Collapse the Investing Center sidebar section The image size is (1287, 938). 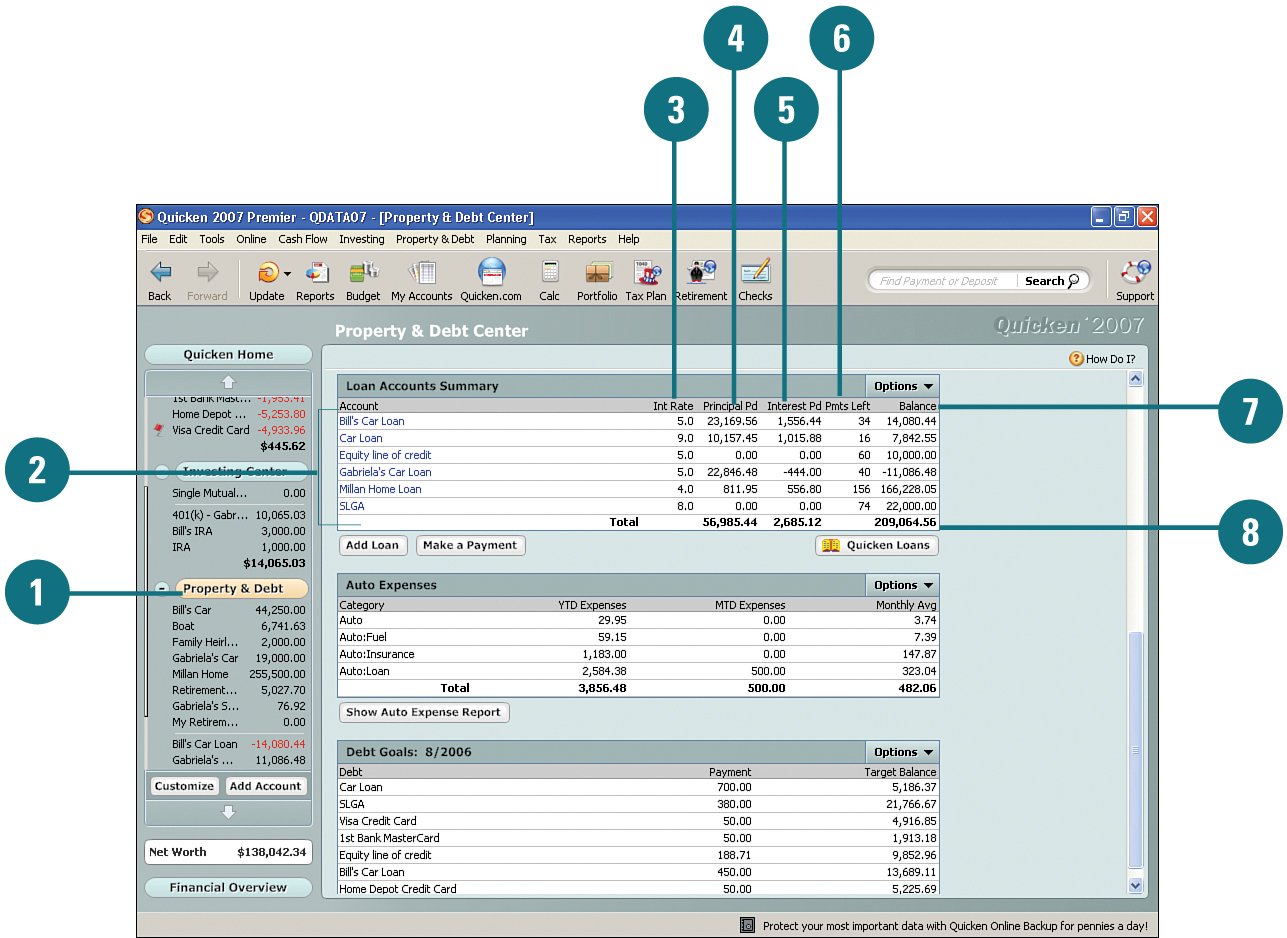point(162,472)
